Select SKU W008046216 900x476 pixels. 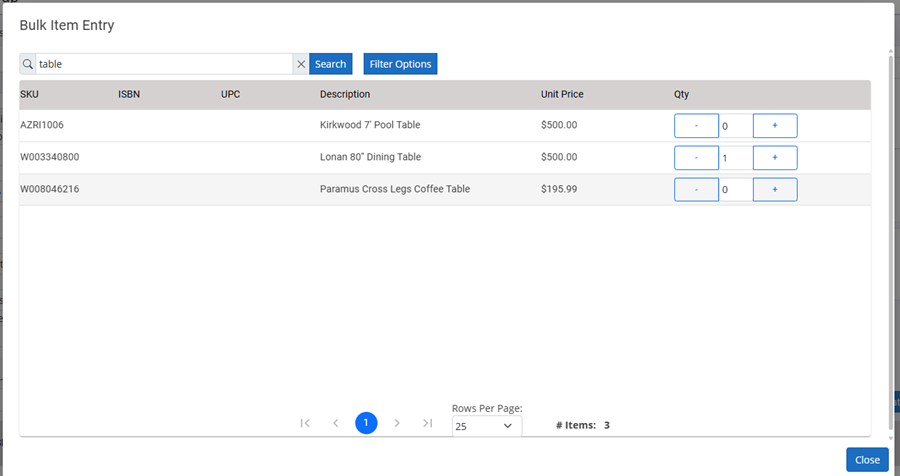point(50,189)
